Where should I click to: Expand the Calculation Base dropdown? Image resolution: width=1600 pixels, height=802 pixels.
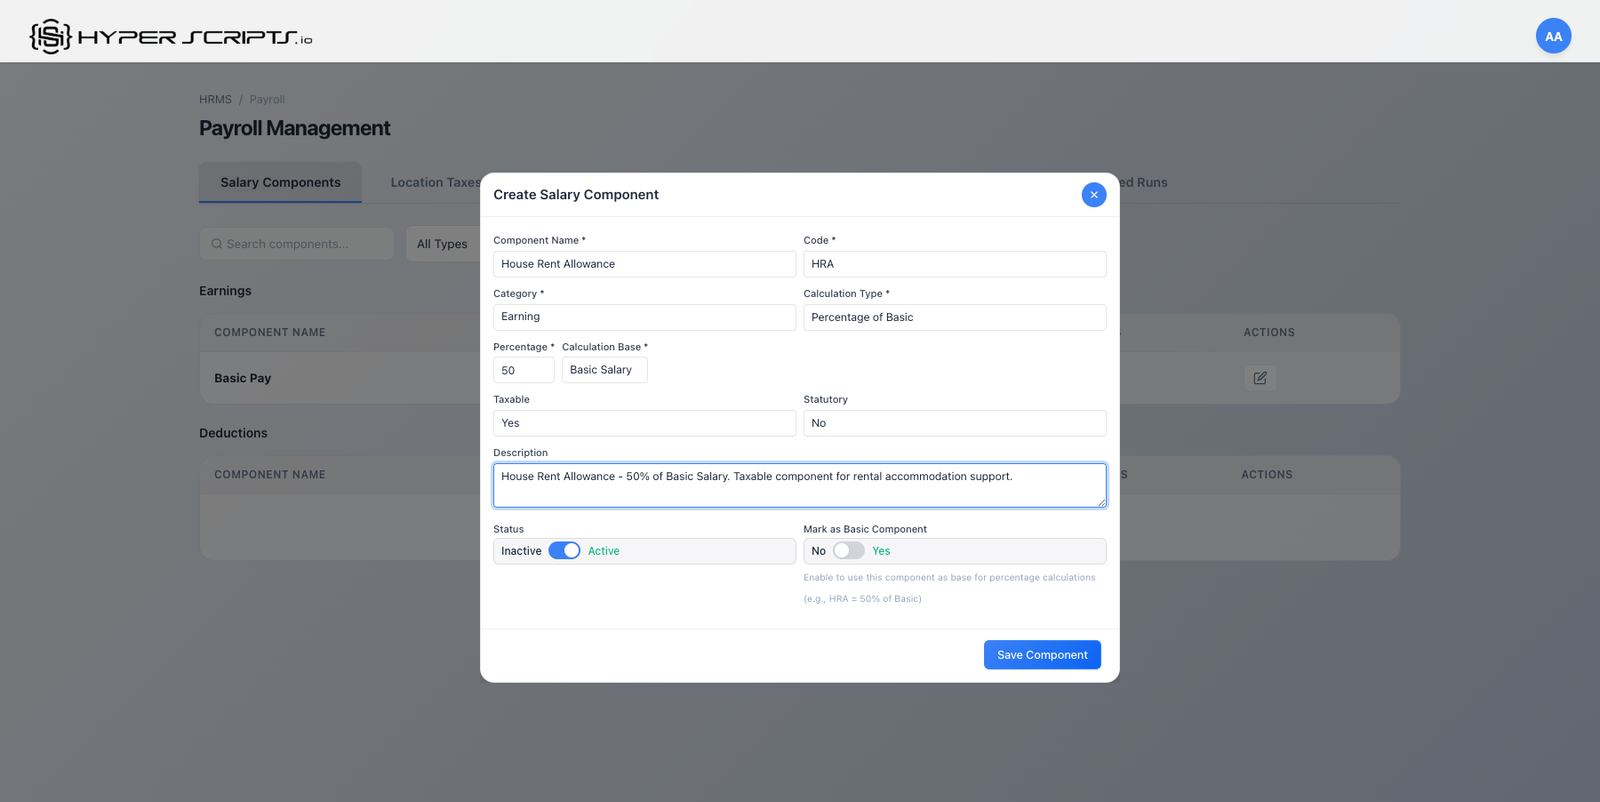click(x=604, y=370)
